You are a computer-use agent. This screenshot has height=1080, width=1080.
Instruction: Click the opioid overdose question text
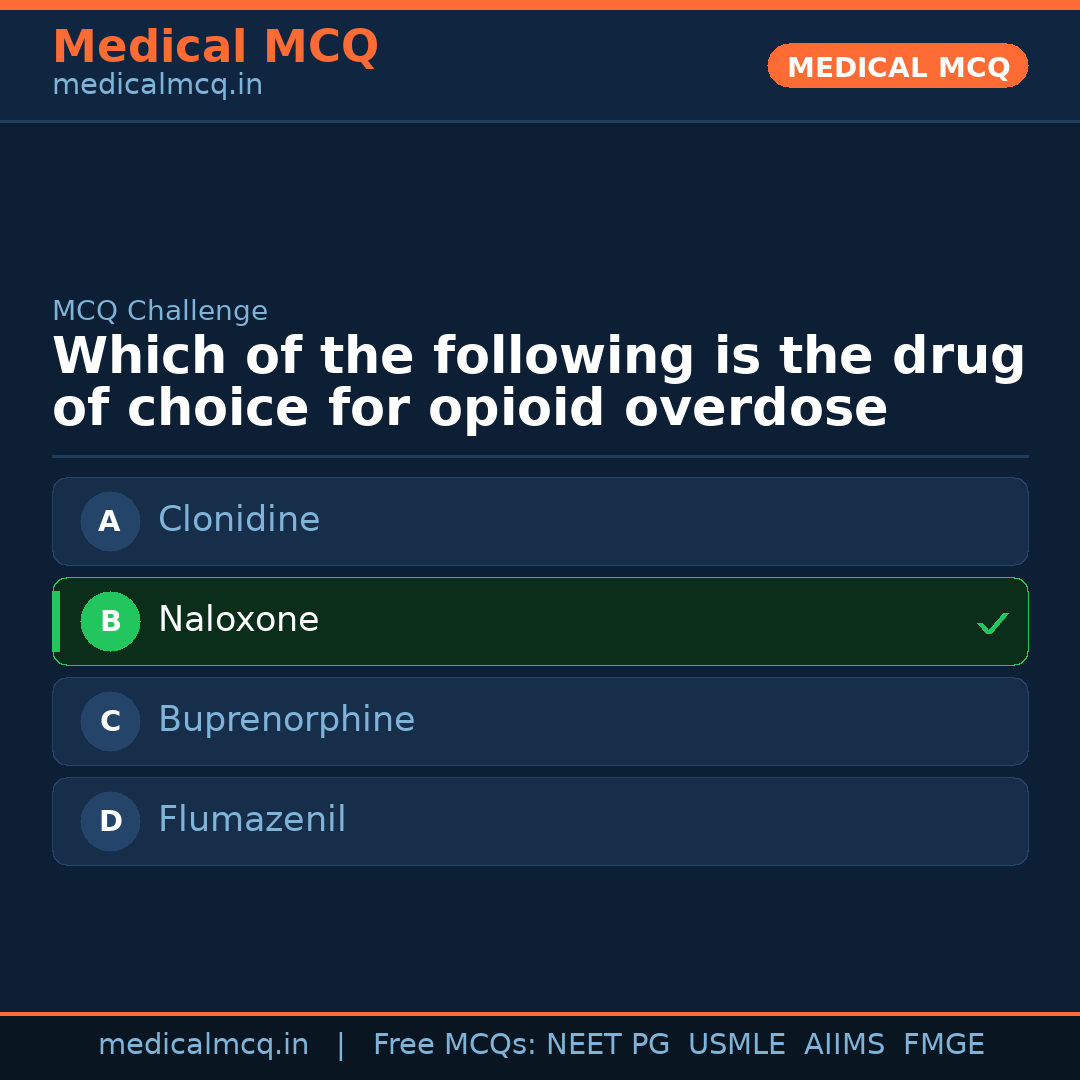tap(538, 383)
